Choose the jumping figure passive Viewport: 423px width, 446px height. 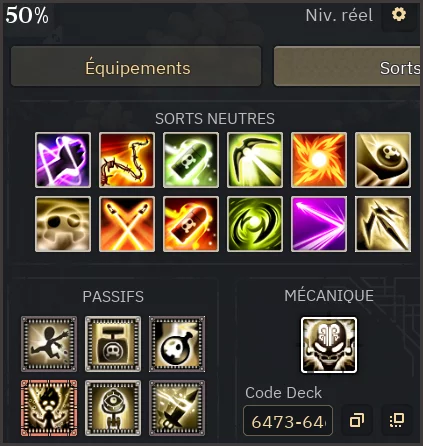tap(49, 344)
